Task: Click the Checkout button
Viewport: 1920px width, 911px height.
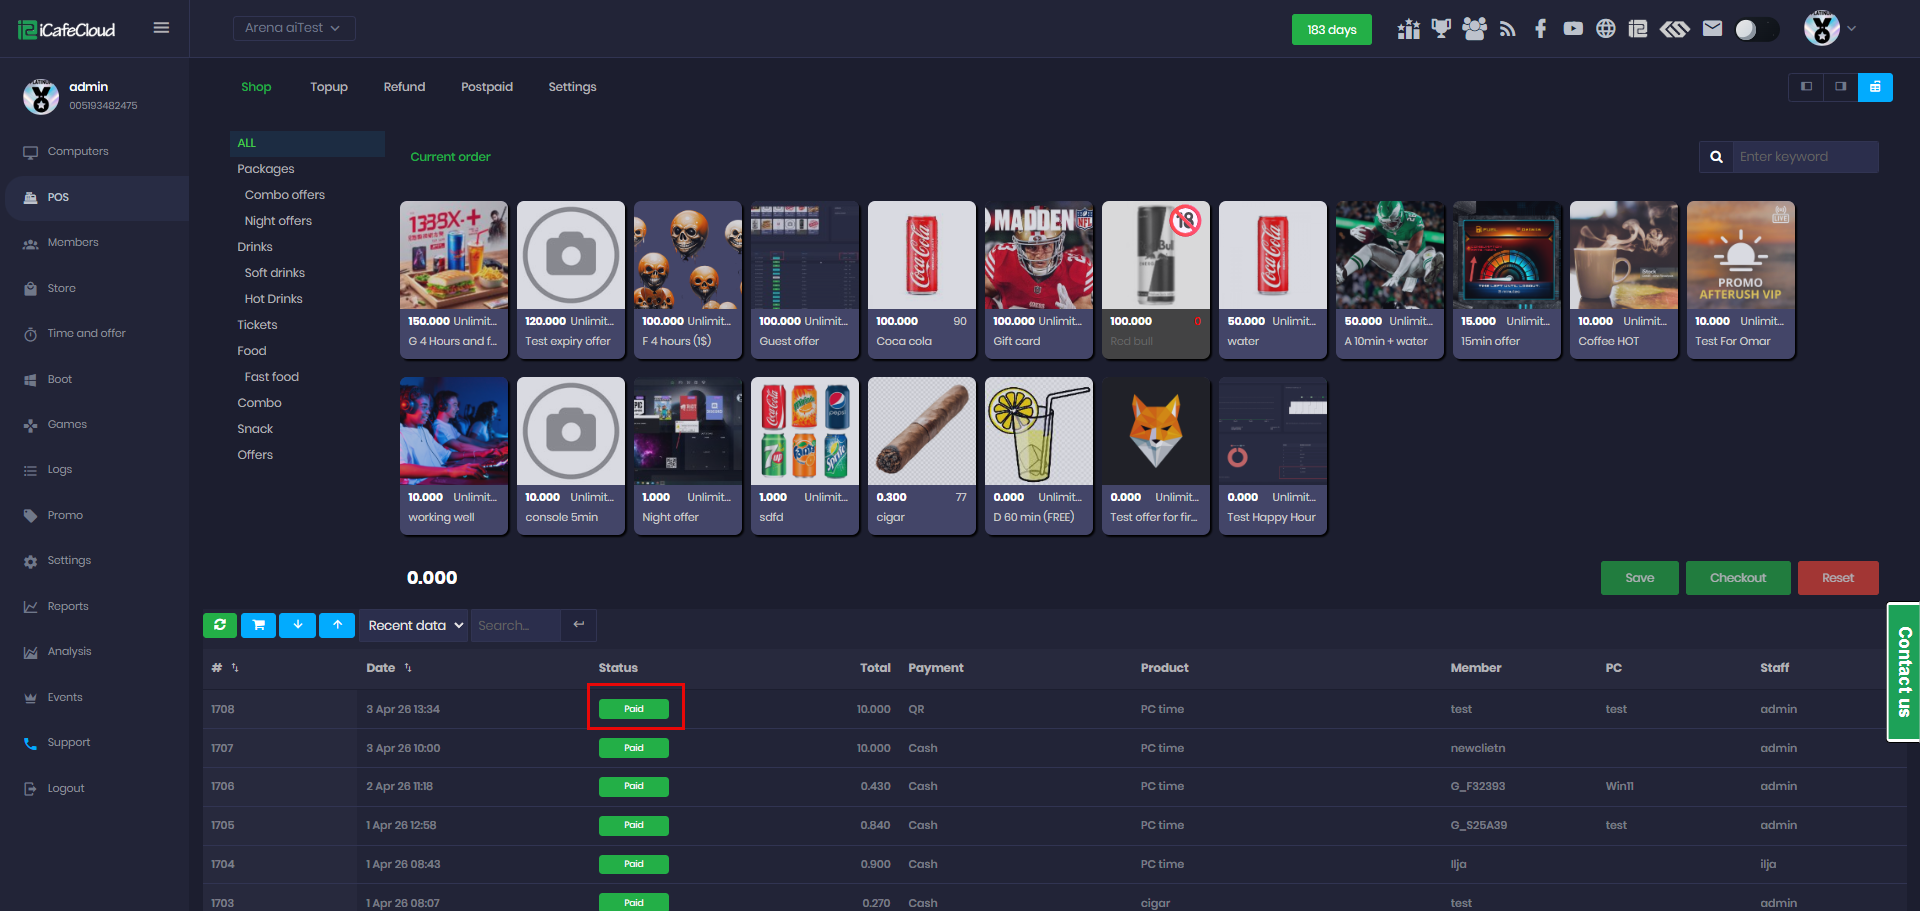Action: click(1738, 578)
